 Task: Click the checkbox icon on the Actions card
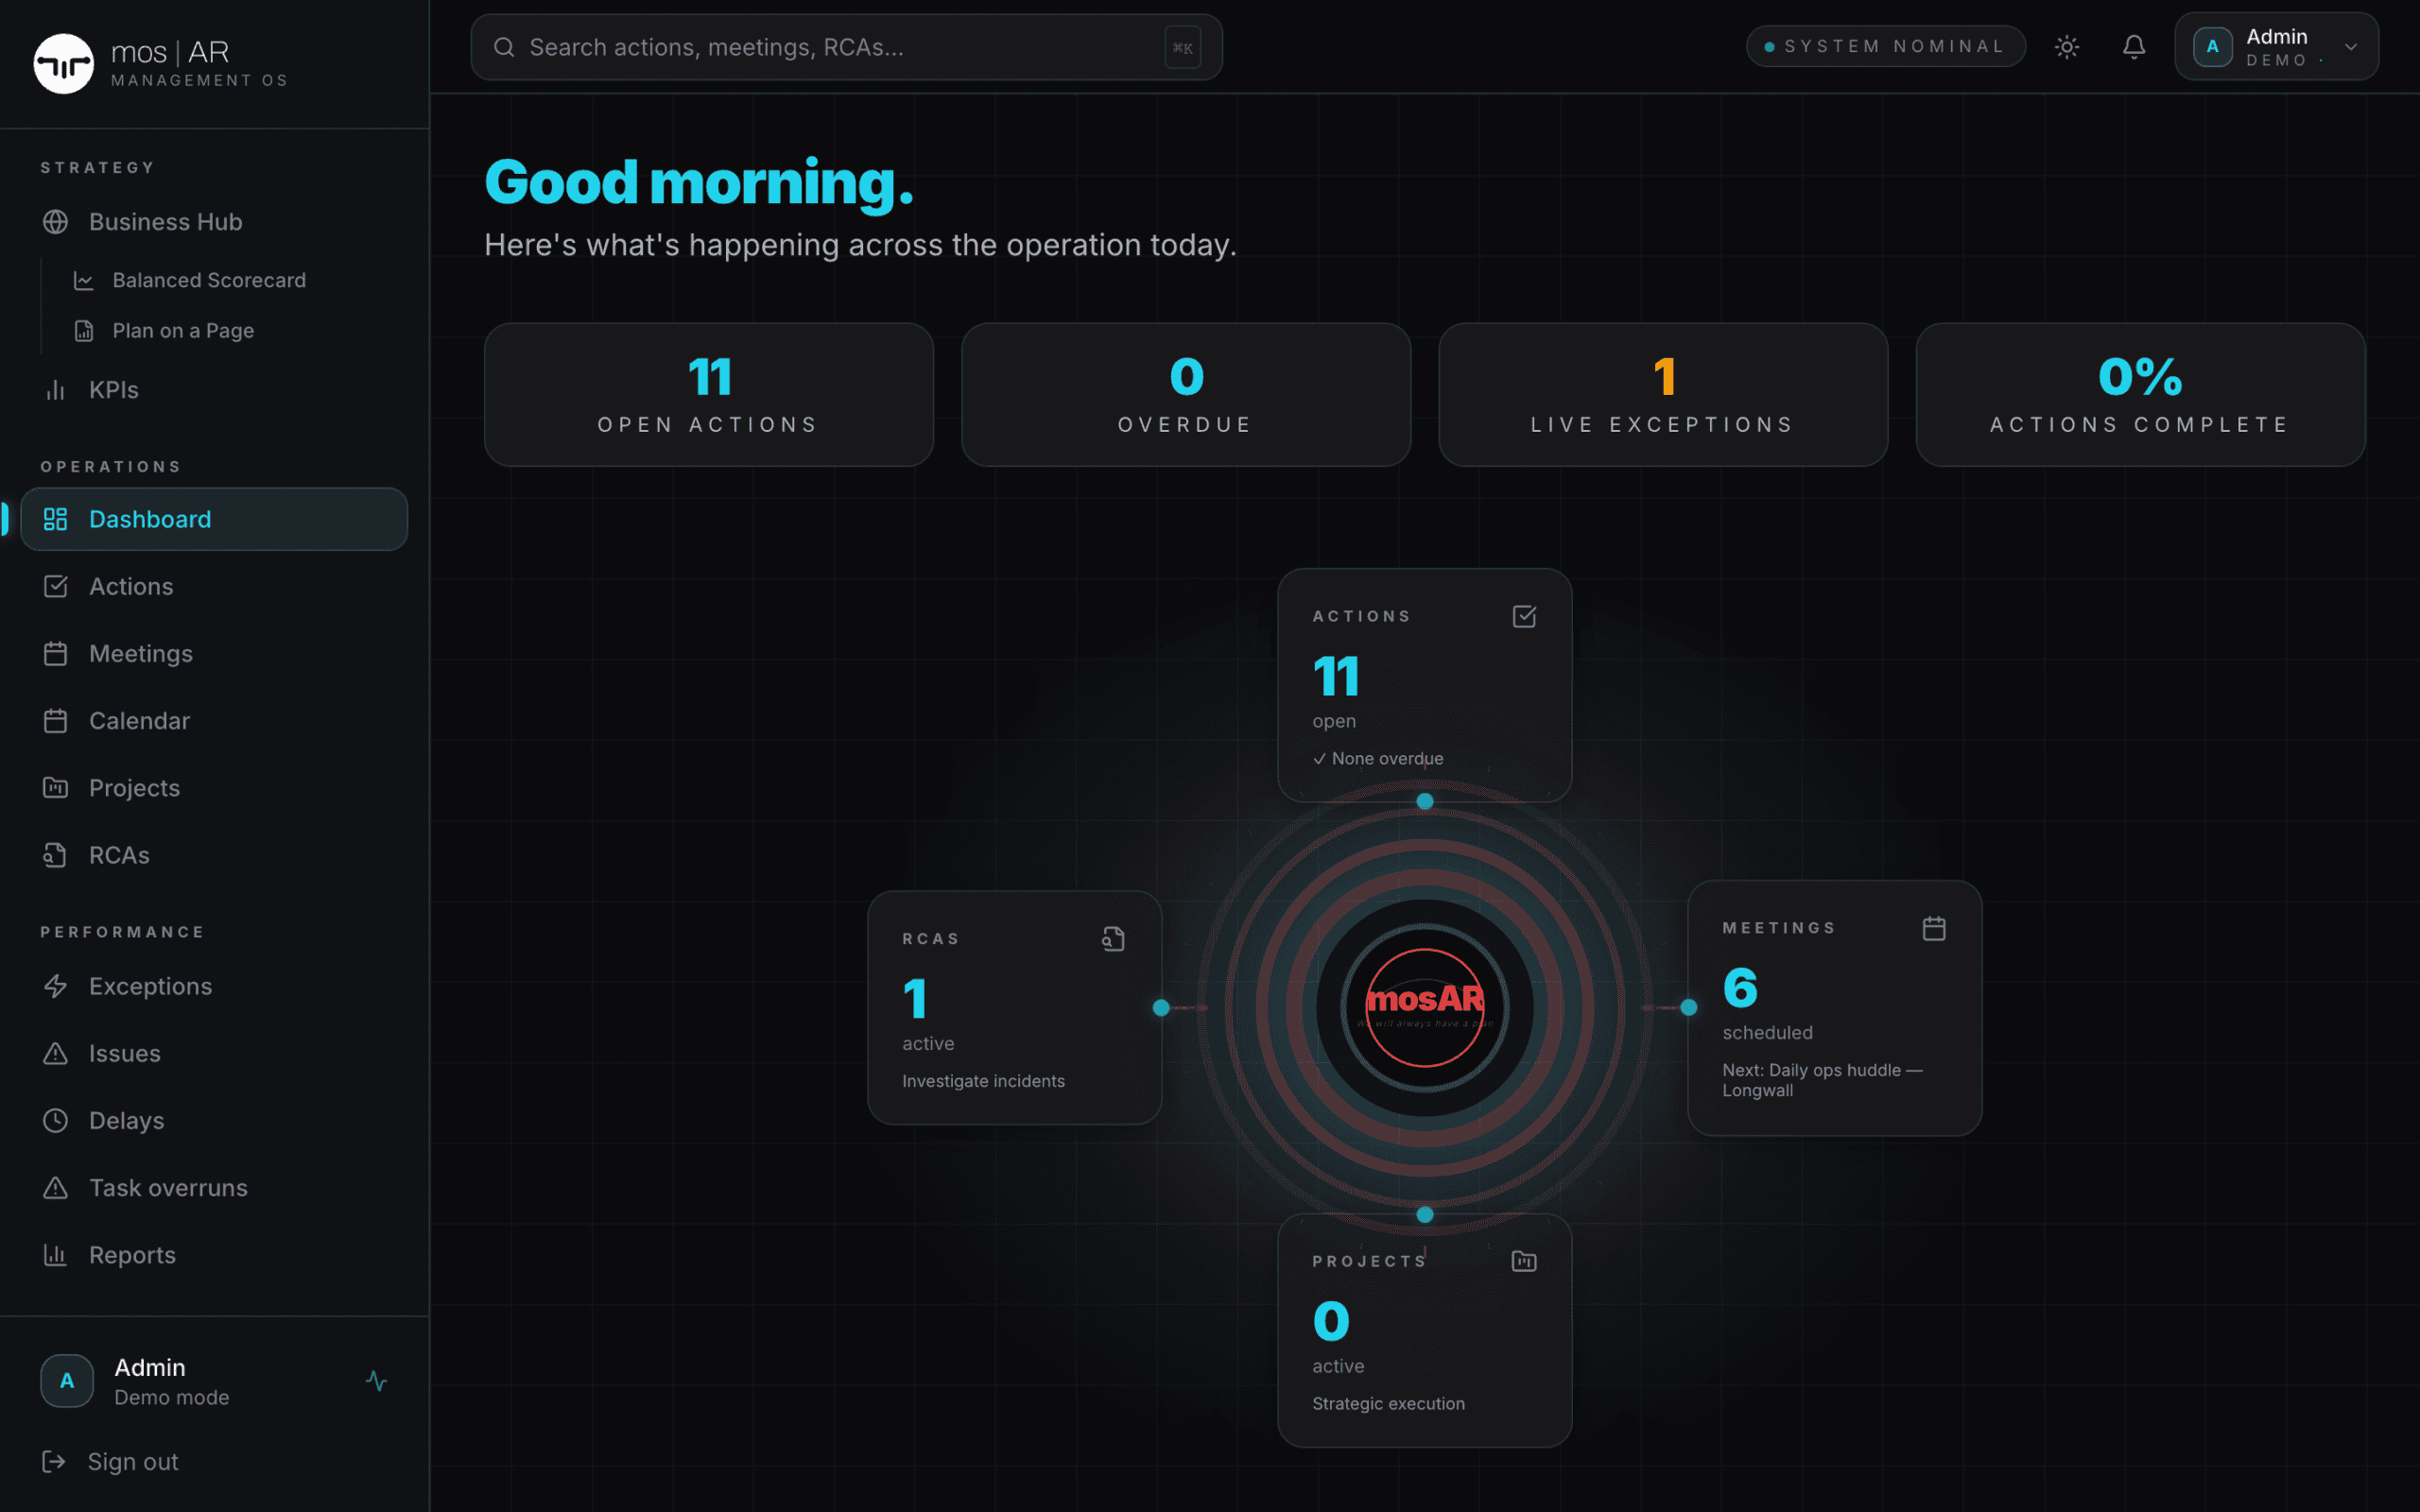(x=1524, y=616)
